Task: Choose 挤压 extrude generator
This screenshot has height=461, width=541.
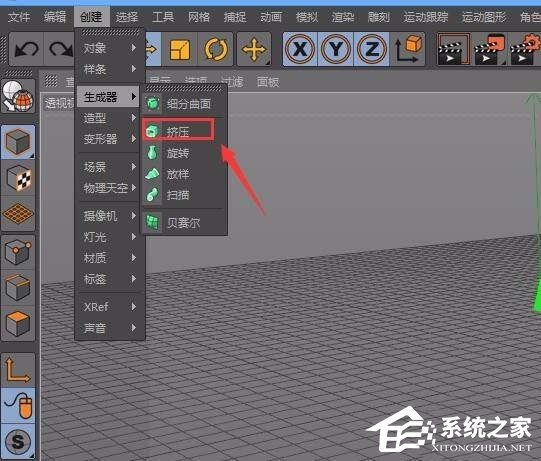Action: coord(184,131)
